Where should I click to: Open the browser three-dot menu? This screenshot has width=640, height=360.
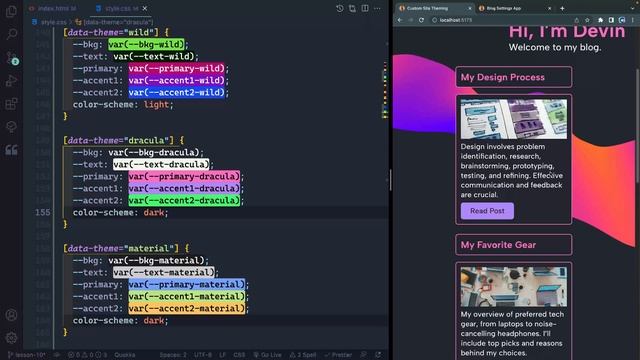click(633, 20)
